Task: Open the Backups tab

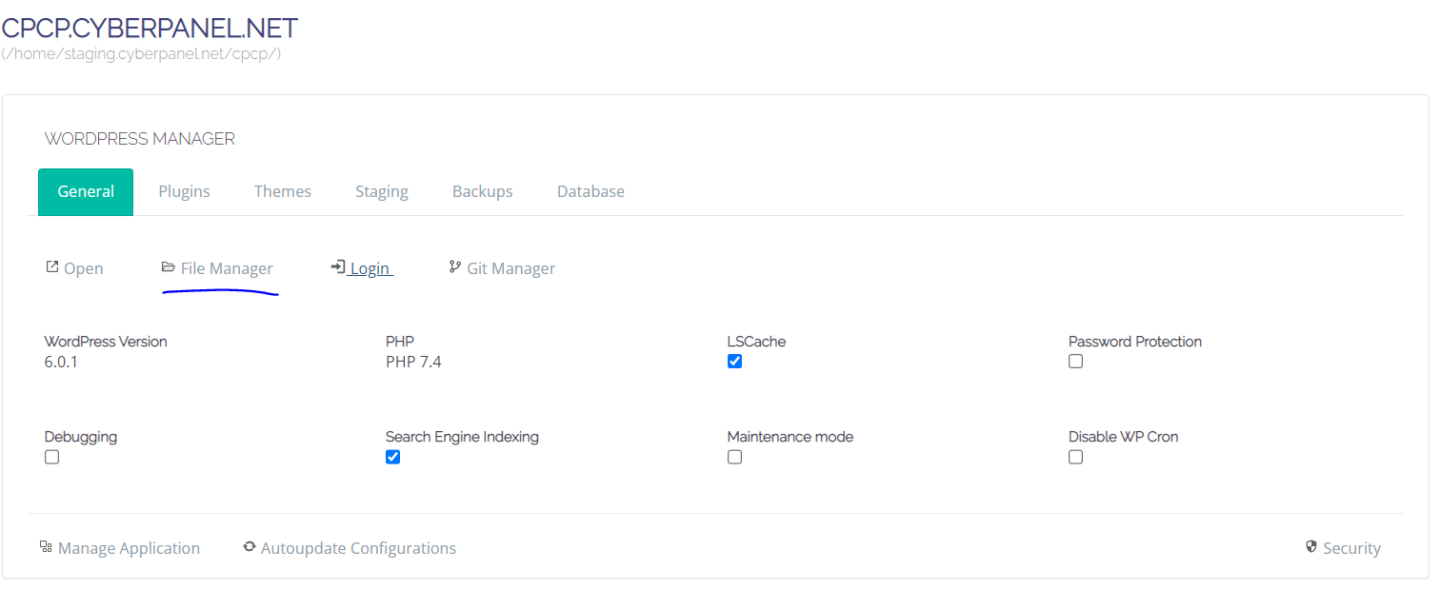Action: [x=482, y=191]
